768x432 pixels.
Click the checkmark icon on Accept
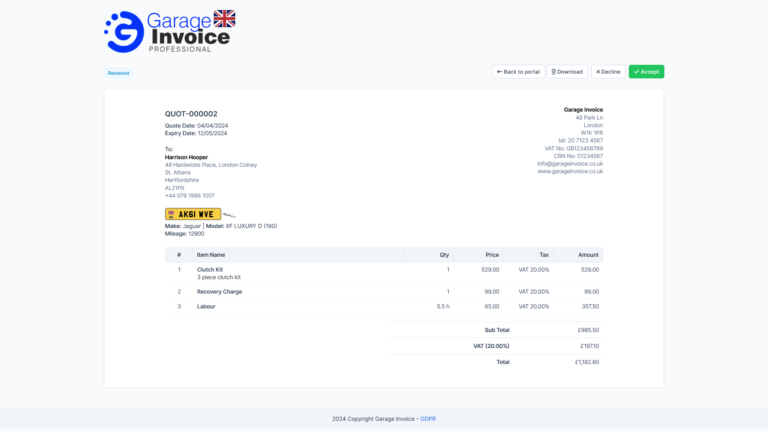point(636,72)
